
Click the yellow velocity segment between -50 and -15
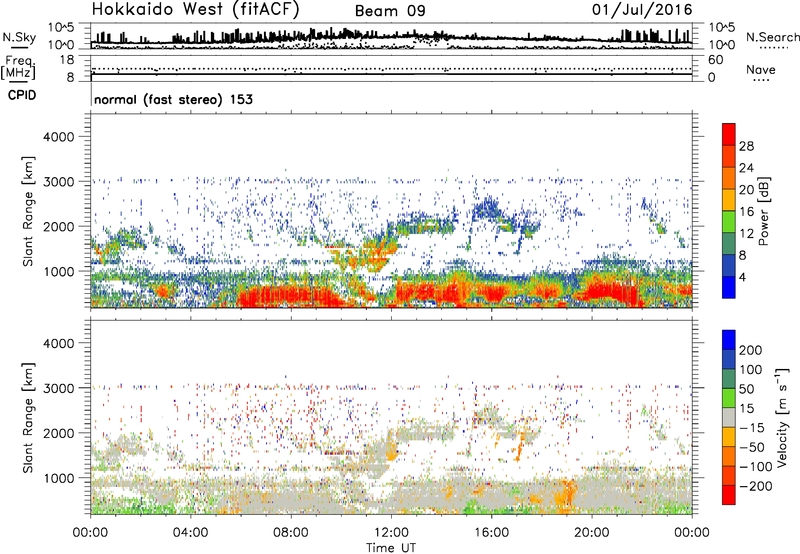729,437
